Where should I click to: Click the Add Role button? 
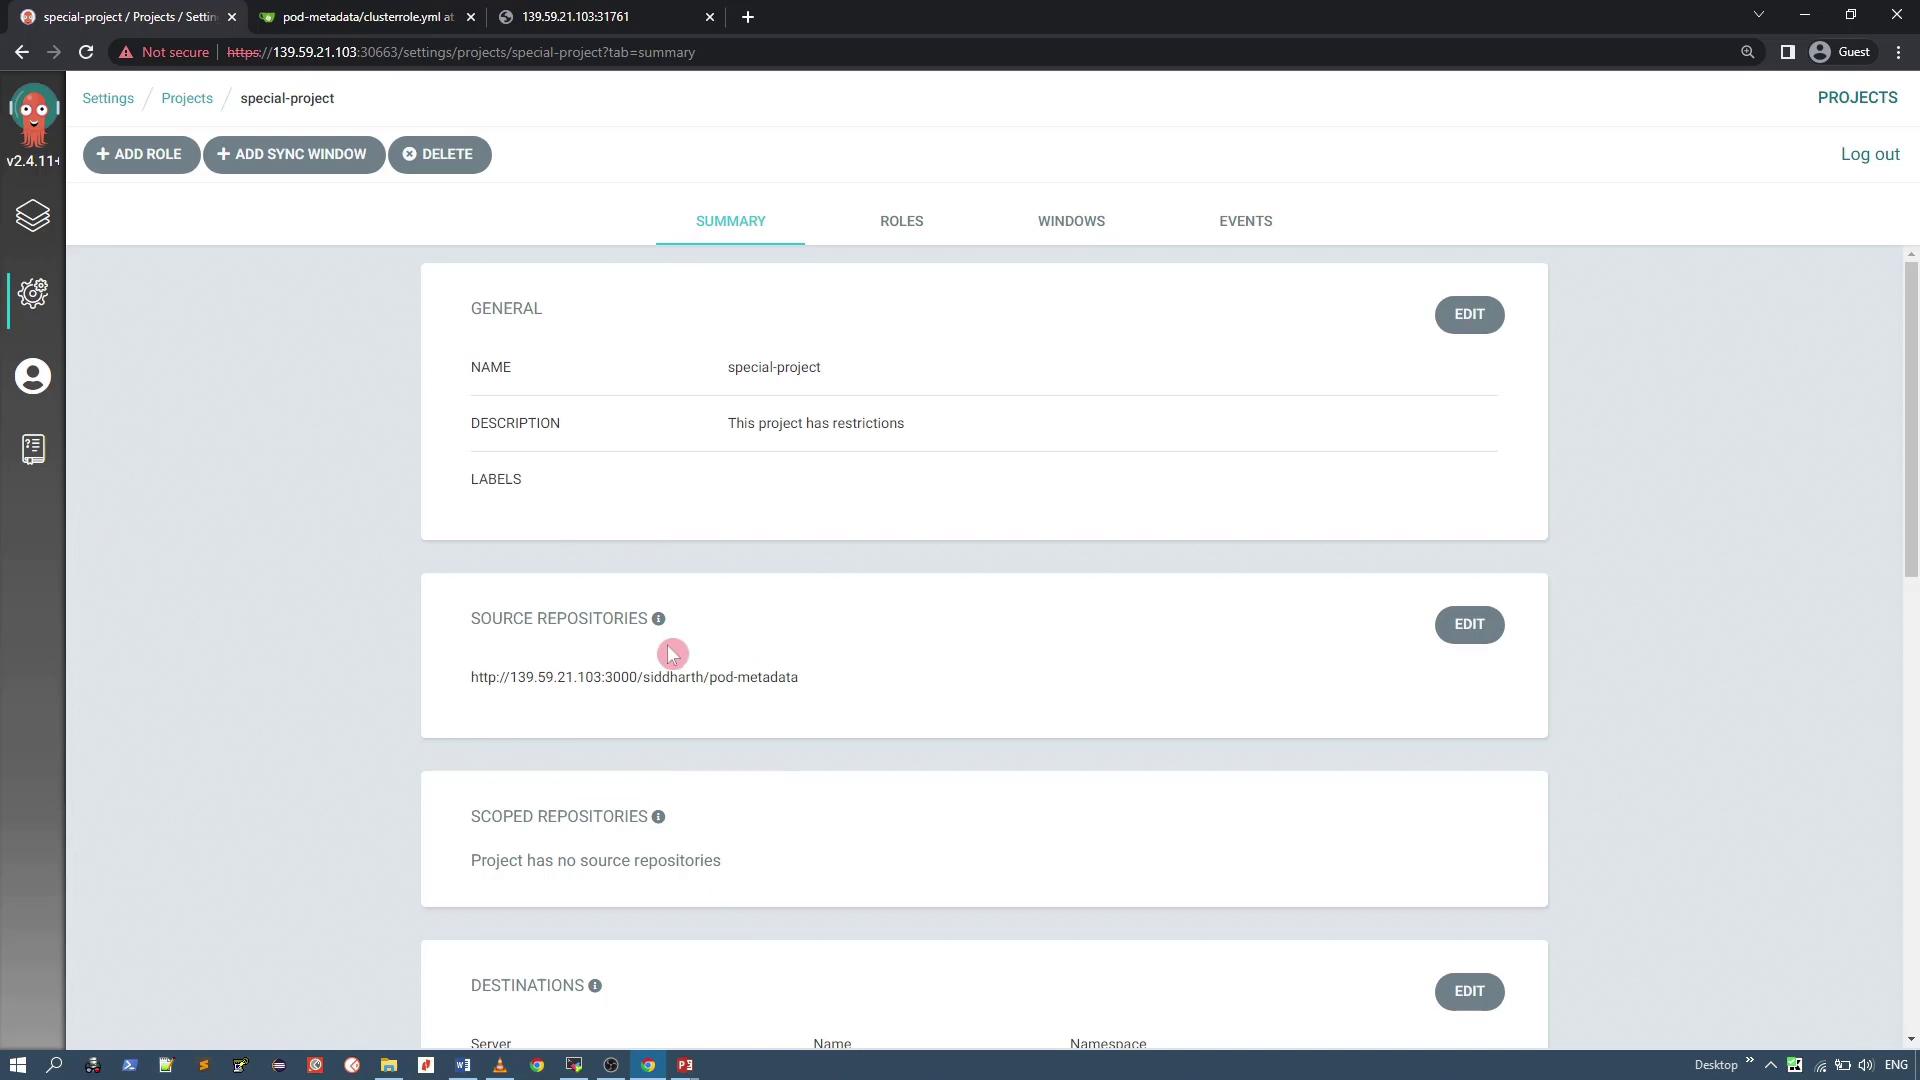(x=140, y=154)
